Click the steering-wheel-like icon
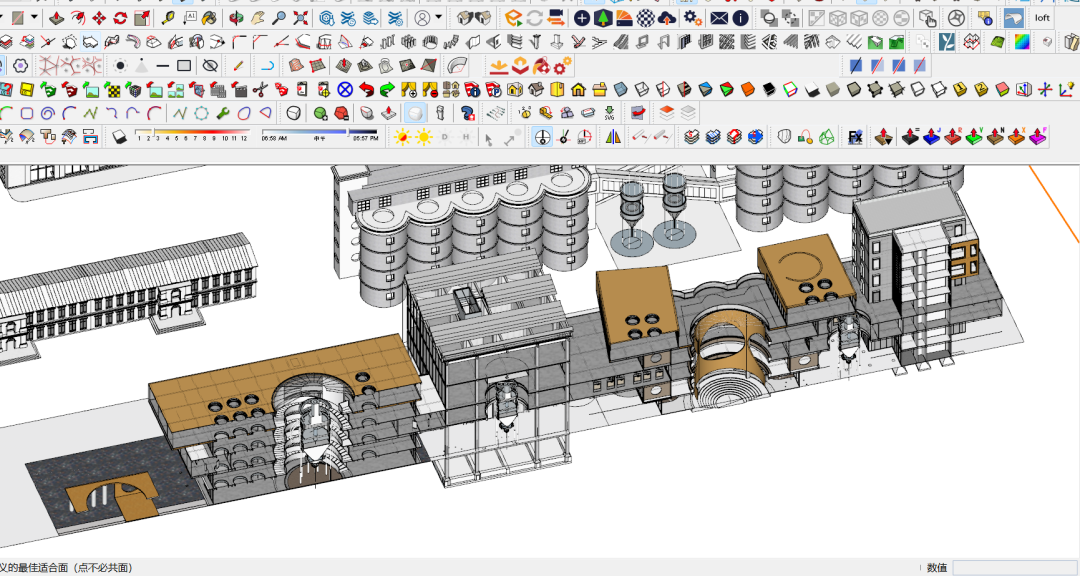 coord(955,18)
